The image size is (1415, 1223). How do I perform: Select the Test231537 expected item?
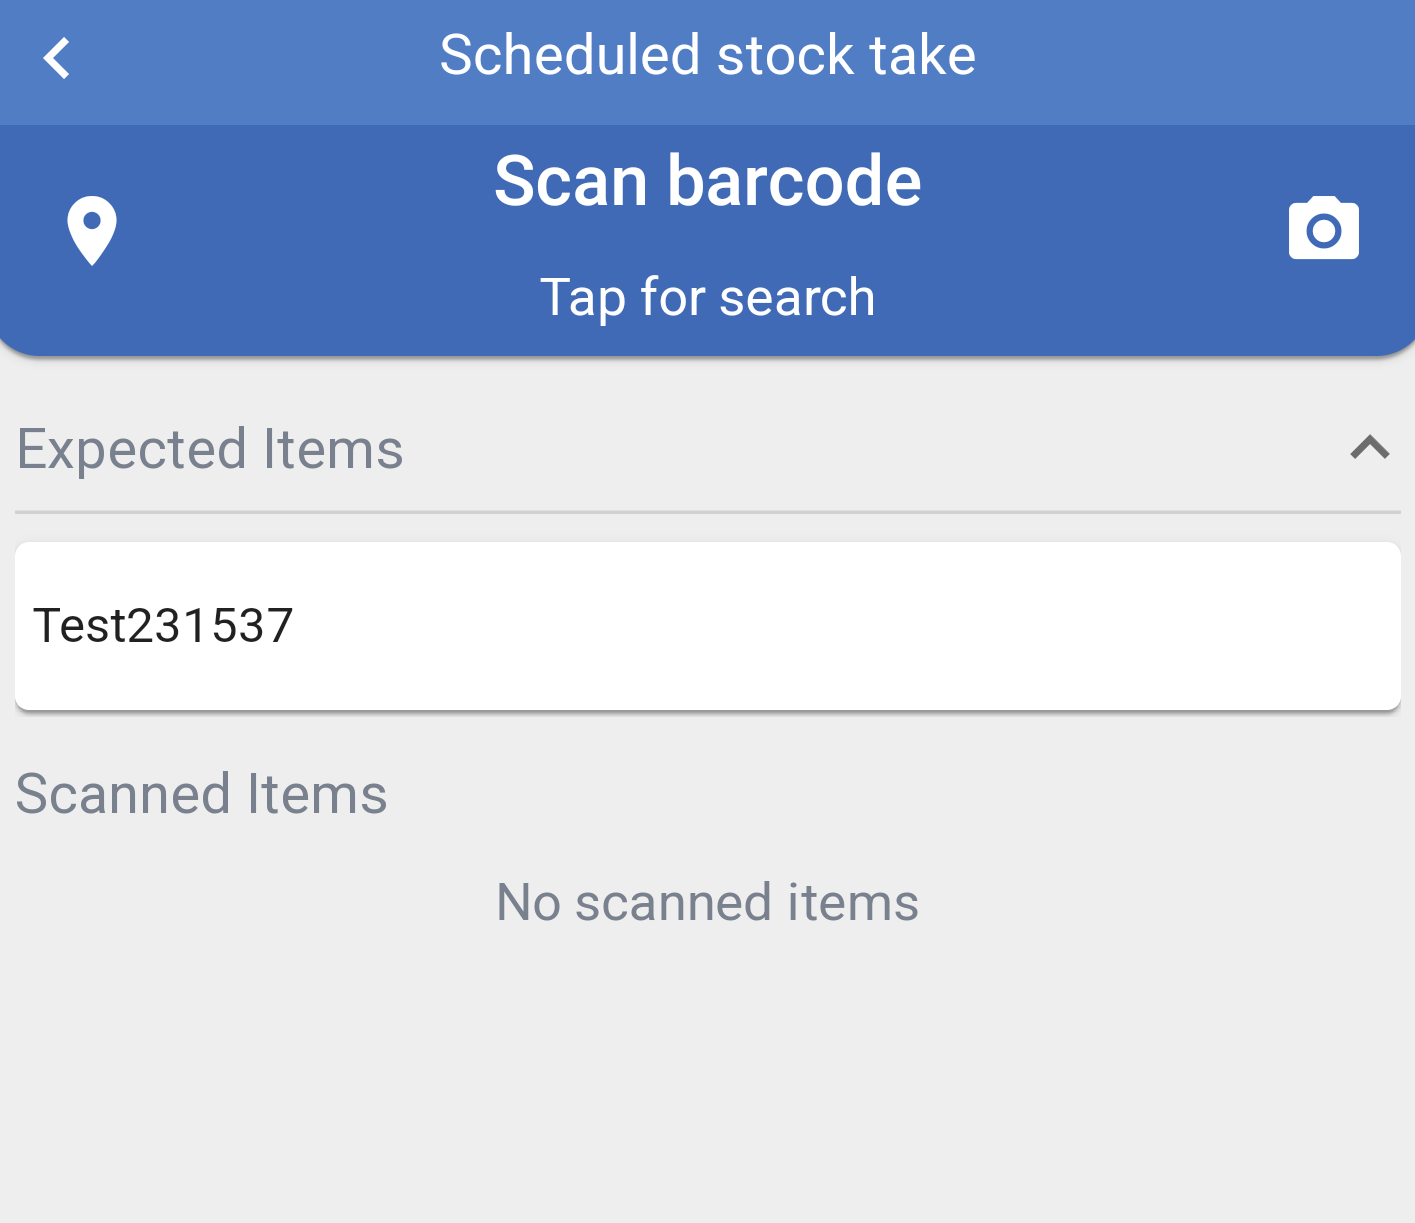(x=707, y=626)
